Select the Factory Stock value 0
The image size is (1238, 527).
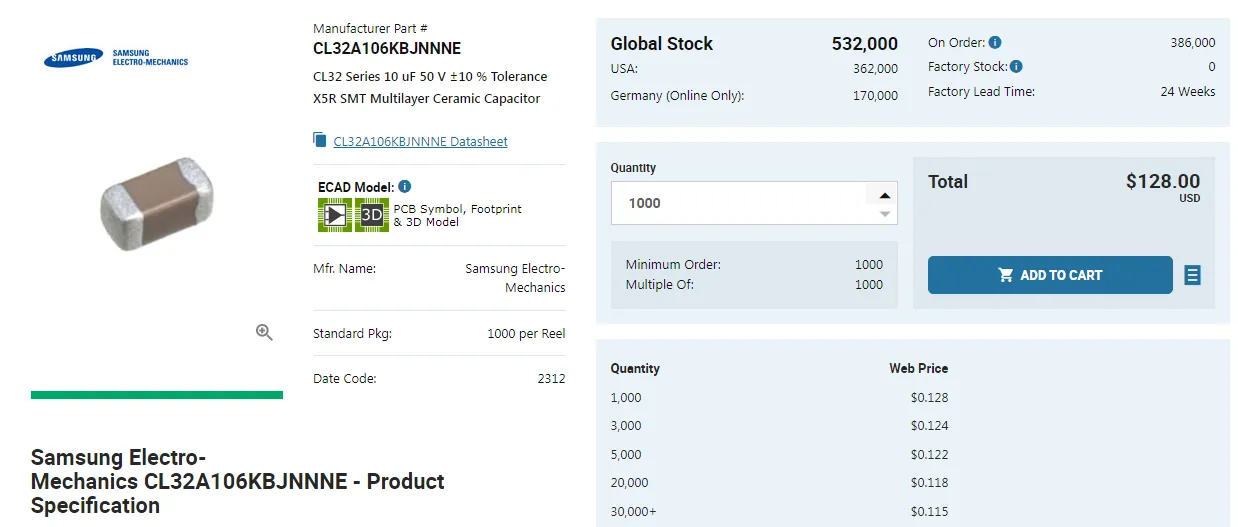(x=1212, y=67)
